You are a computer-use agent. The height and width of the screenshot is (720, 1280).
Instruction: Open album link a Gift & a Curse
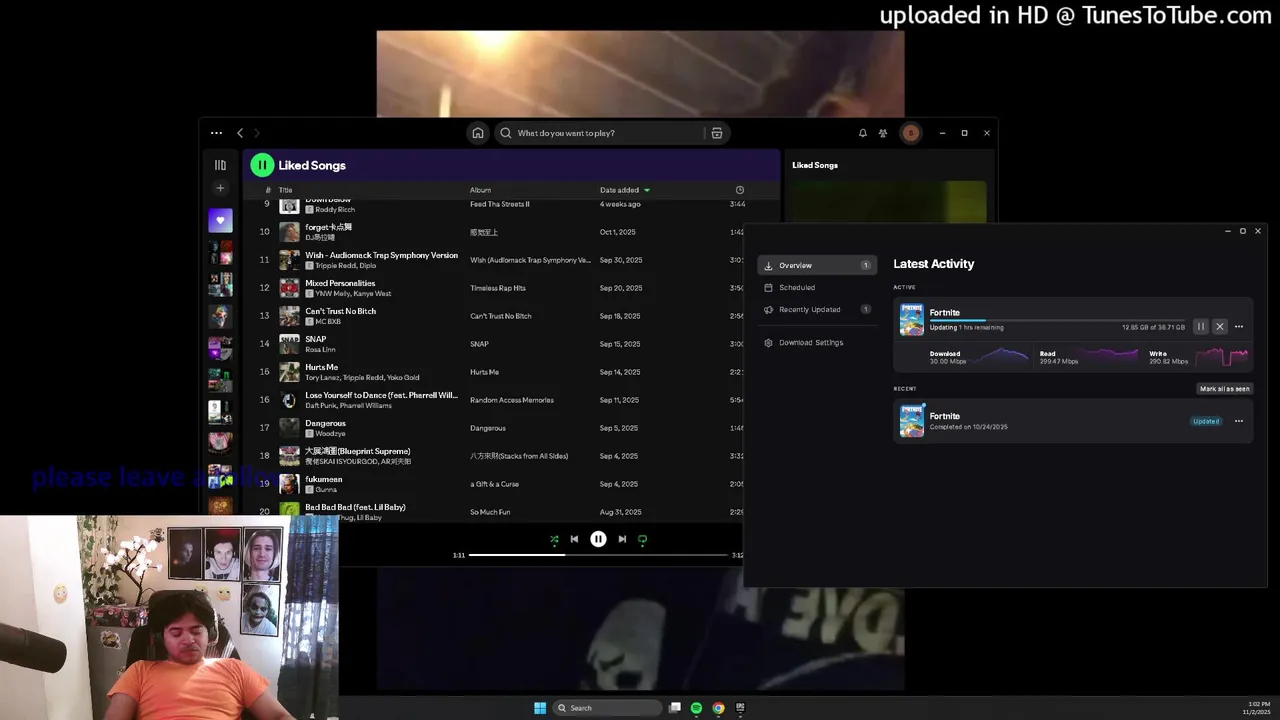(x=495, y=484)
